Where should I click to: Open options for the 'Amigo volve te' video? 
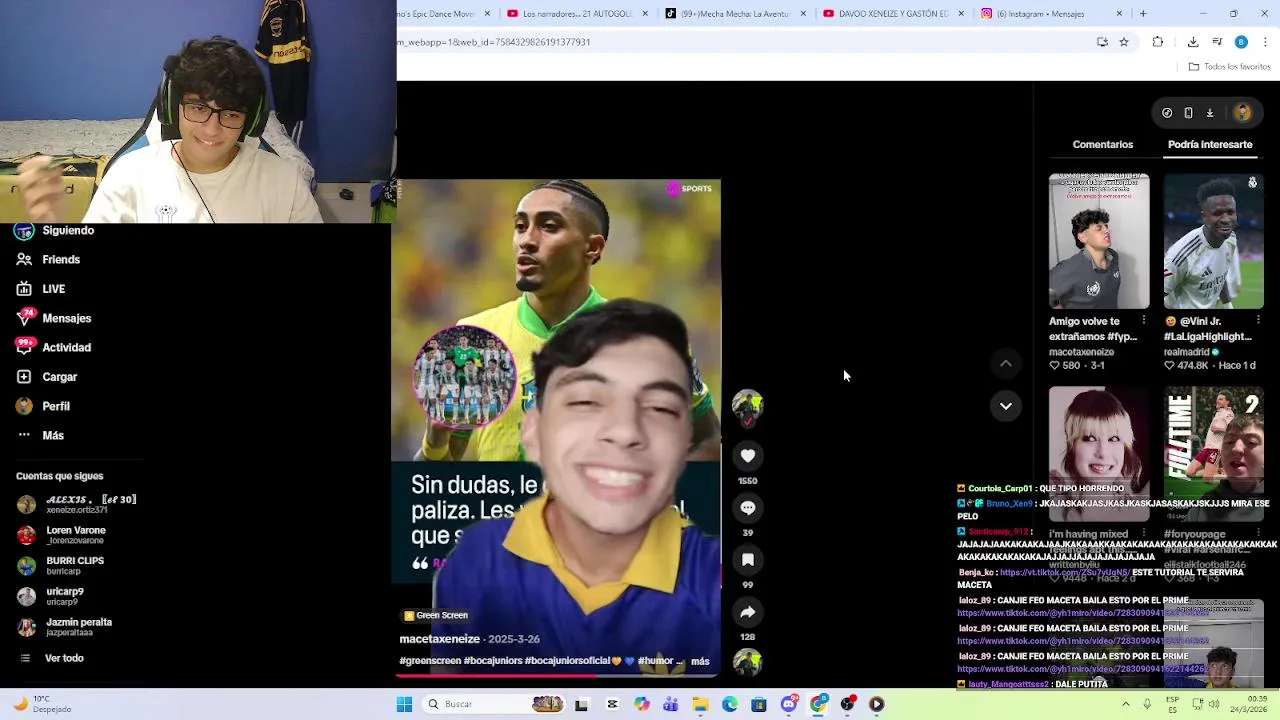[1143, 320]
